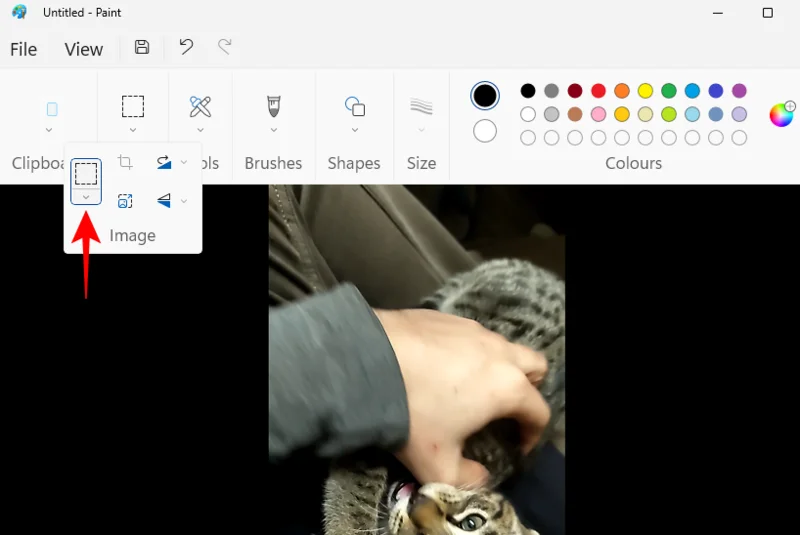Click the Size line thickness icon
800x535 pixels.
point(421,107)
